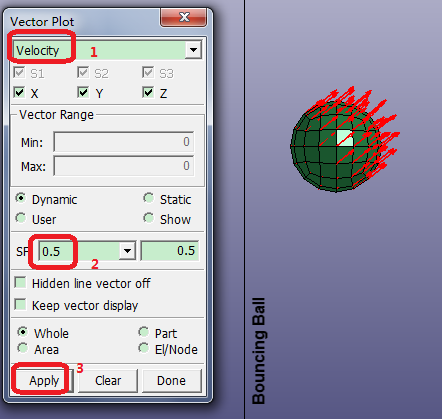Uncheck the Z component checkbox
This screenshot has height=419, width=442.
pos(148,92)
